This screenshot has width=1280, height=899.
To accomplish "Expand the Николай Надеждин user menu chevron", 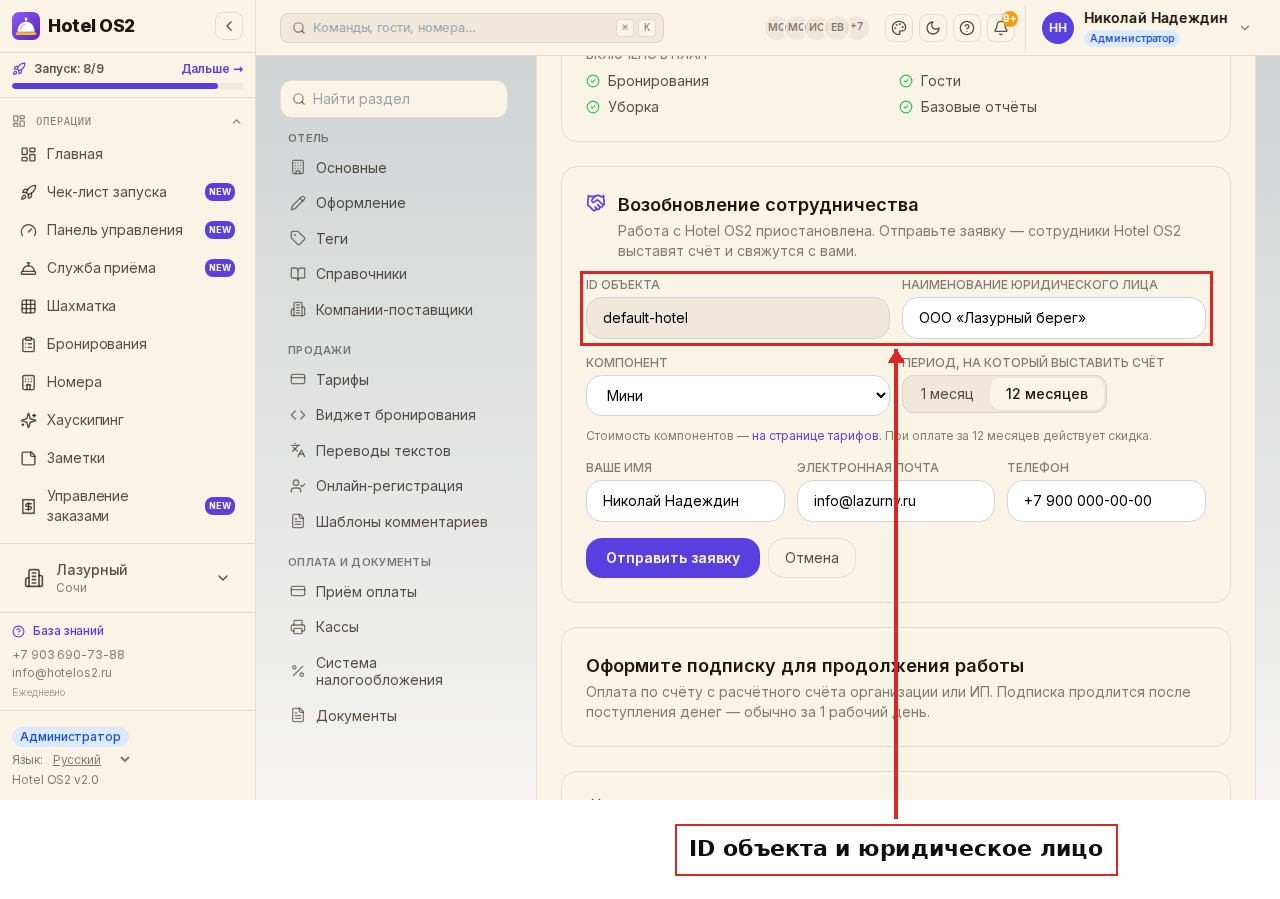I will click(1245, 28).
